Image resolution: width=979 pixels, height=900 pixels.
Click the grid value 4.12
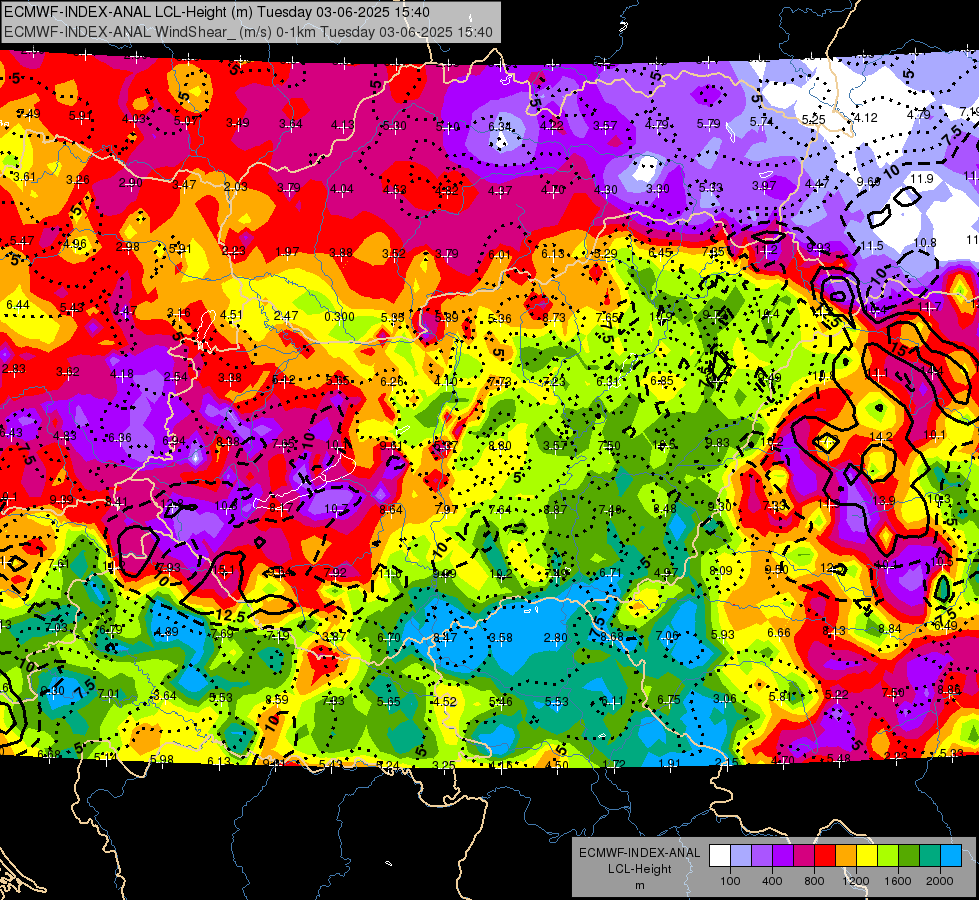pyautogui.click(x=866, y=117)
